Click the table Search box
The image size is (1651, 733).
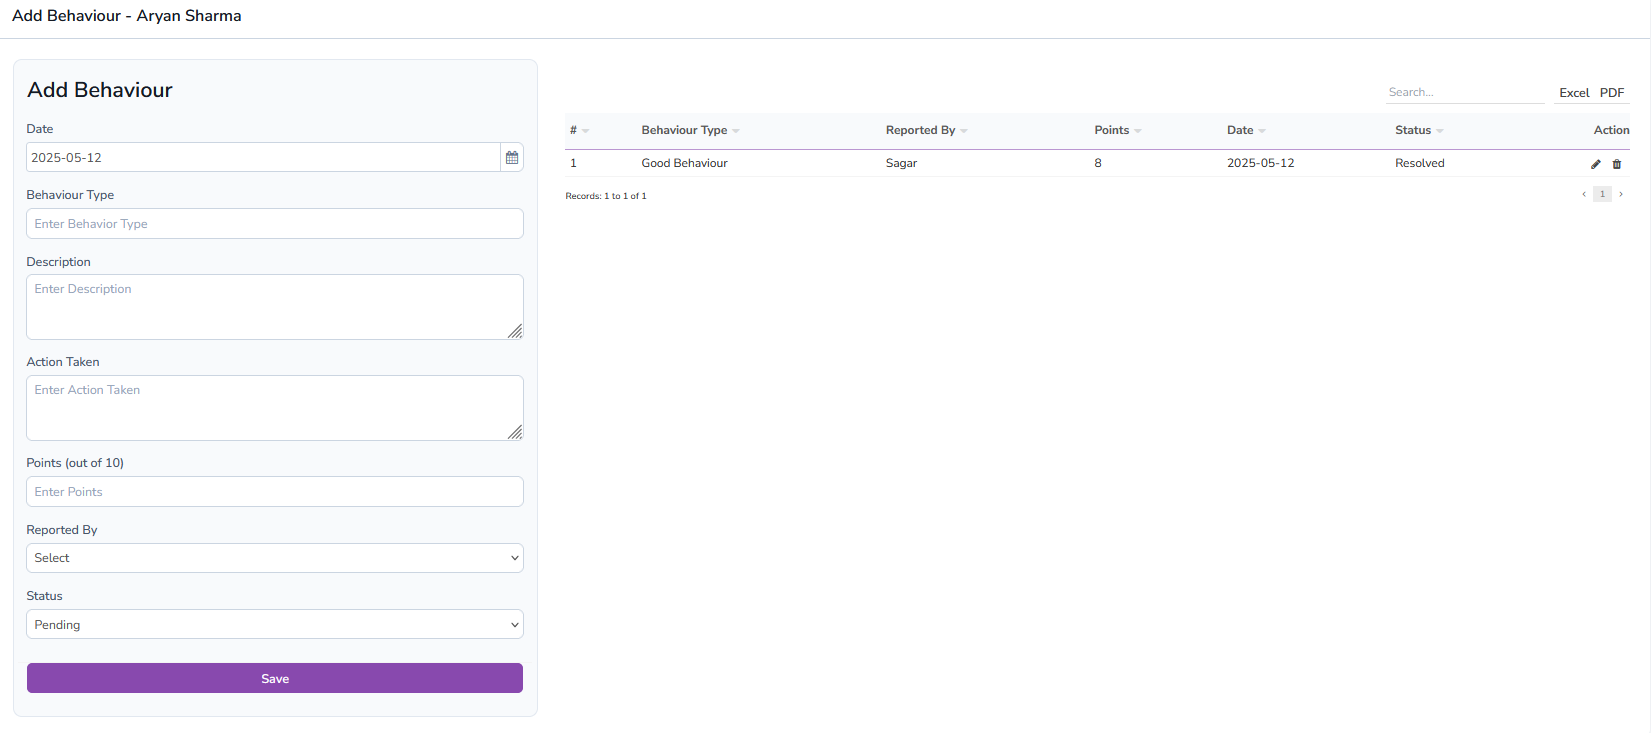coord(1464,92)
